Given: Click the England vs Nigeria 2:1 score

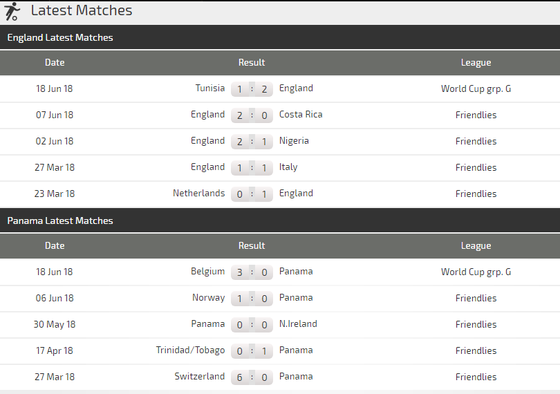Looking at the screenshot, I should [x=252, y=141].
